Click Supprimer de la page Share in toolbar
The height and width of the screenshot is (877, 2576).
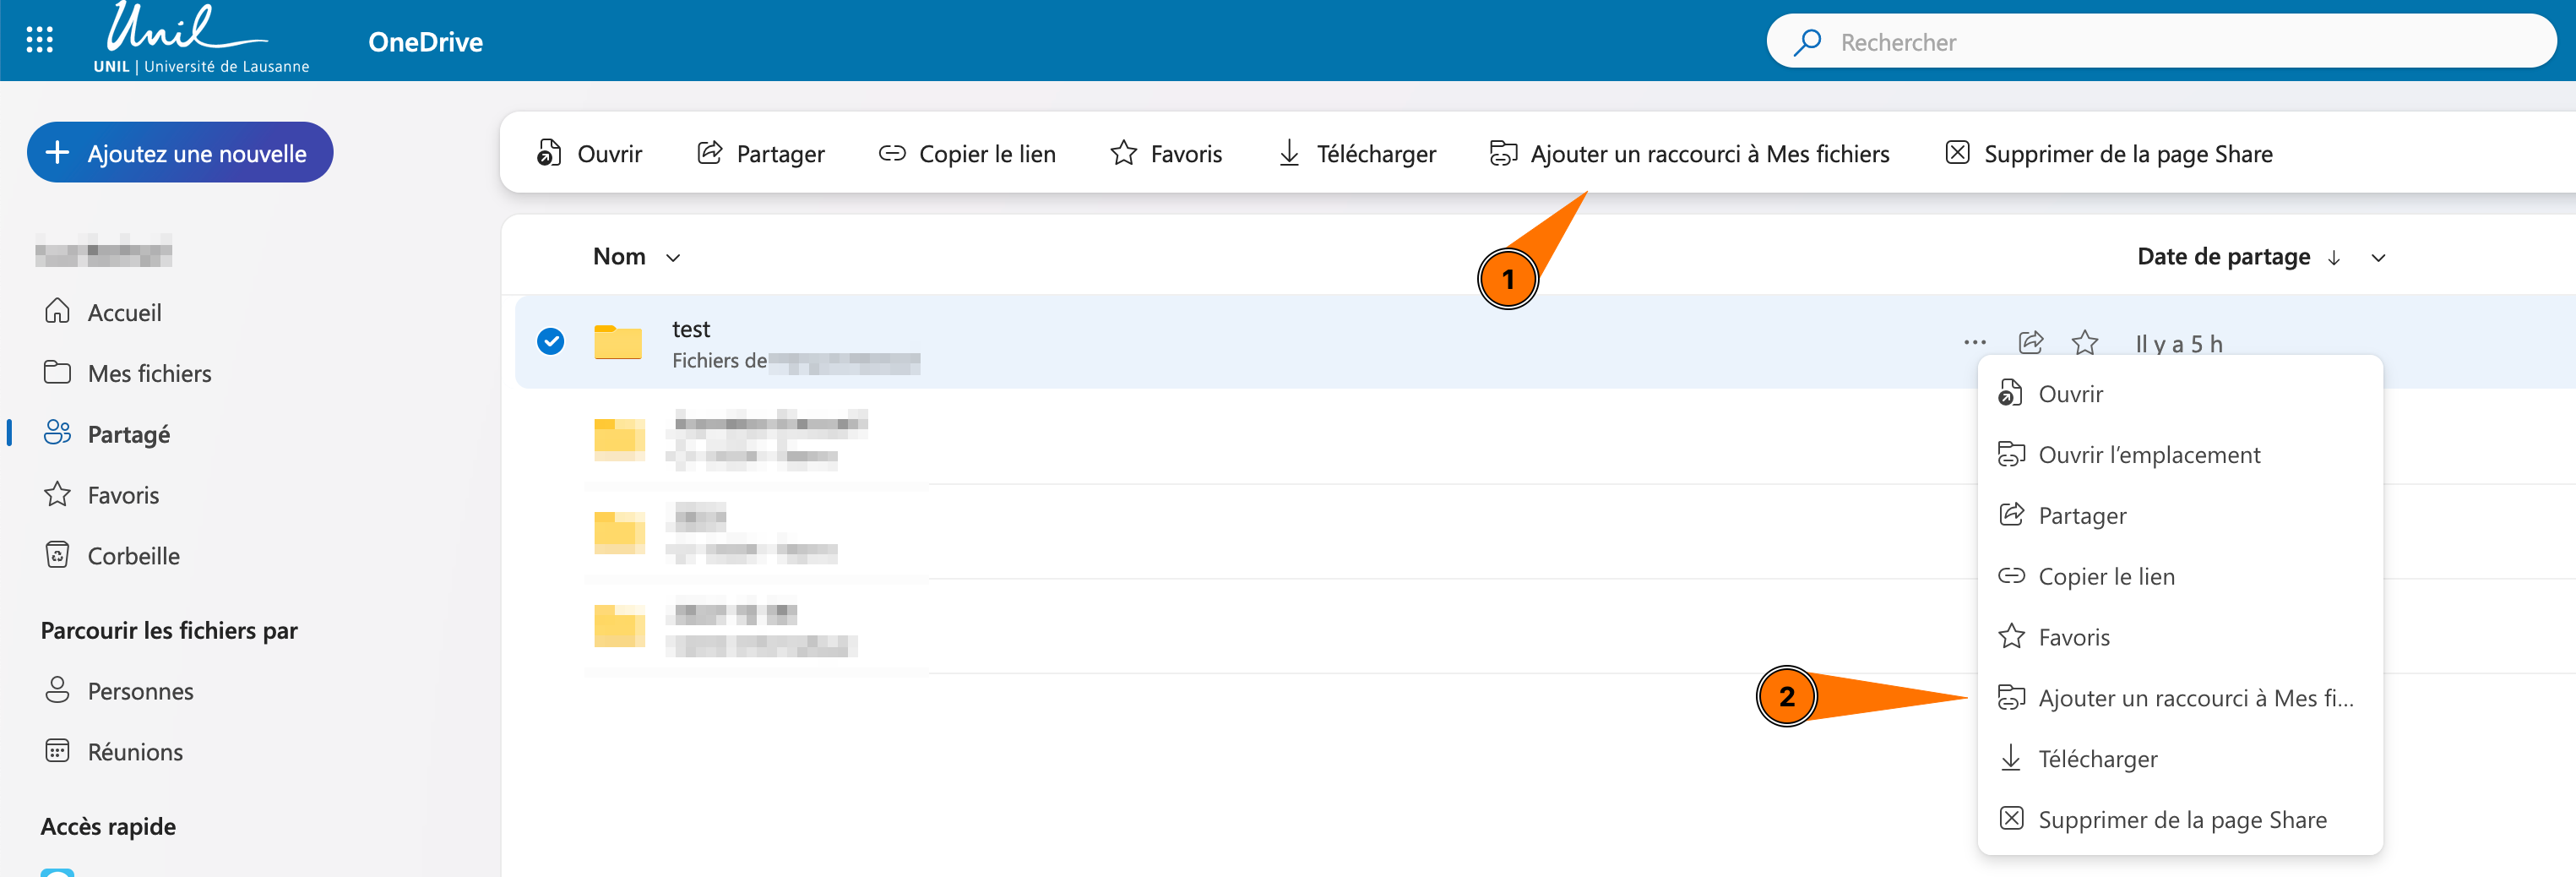point(2108,153)
